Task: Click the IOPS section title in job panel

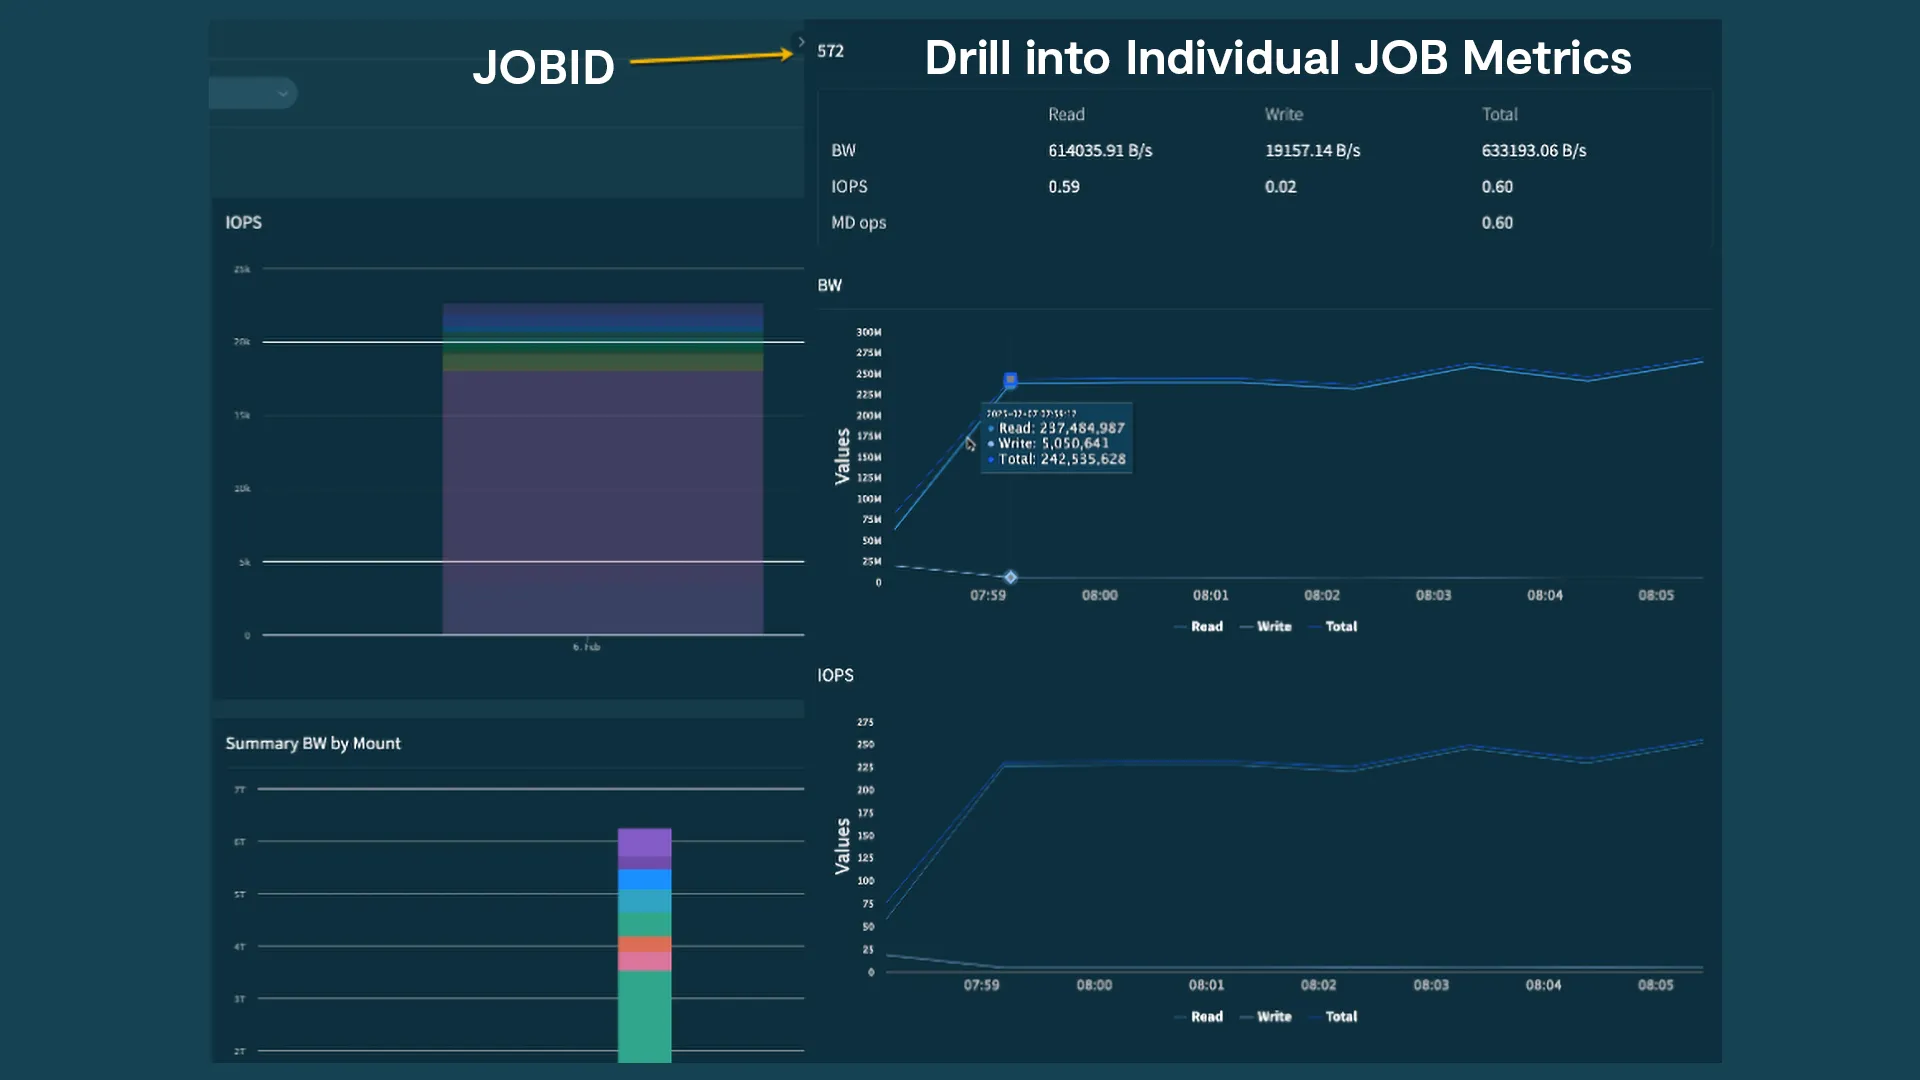Action: coord(835,676)
